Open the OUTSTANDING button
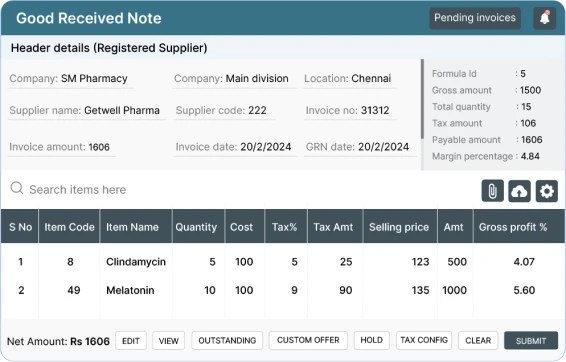 (x=227, y=340)
